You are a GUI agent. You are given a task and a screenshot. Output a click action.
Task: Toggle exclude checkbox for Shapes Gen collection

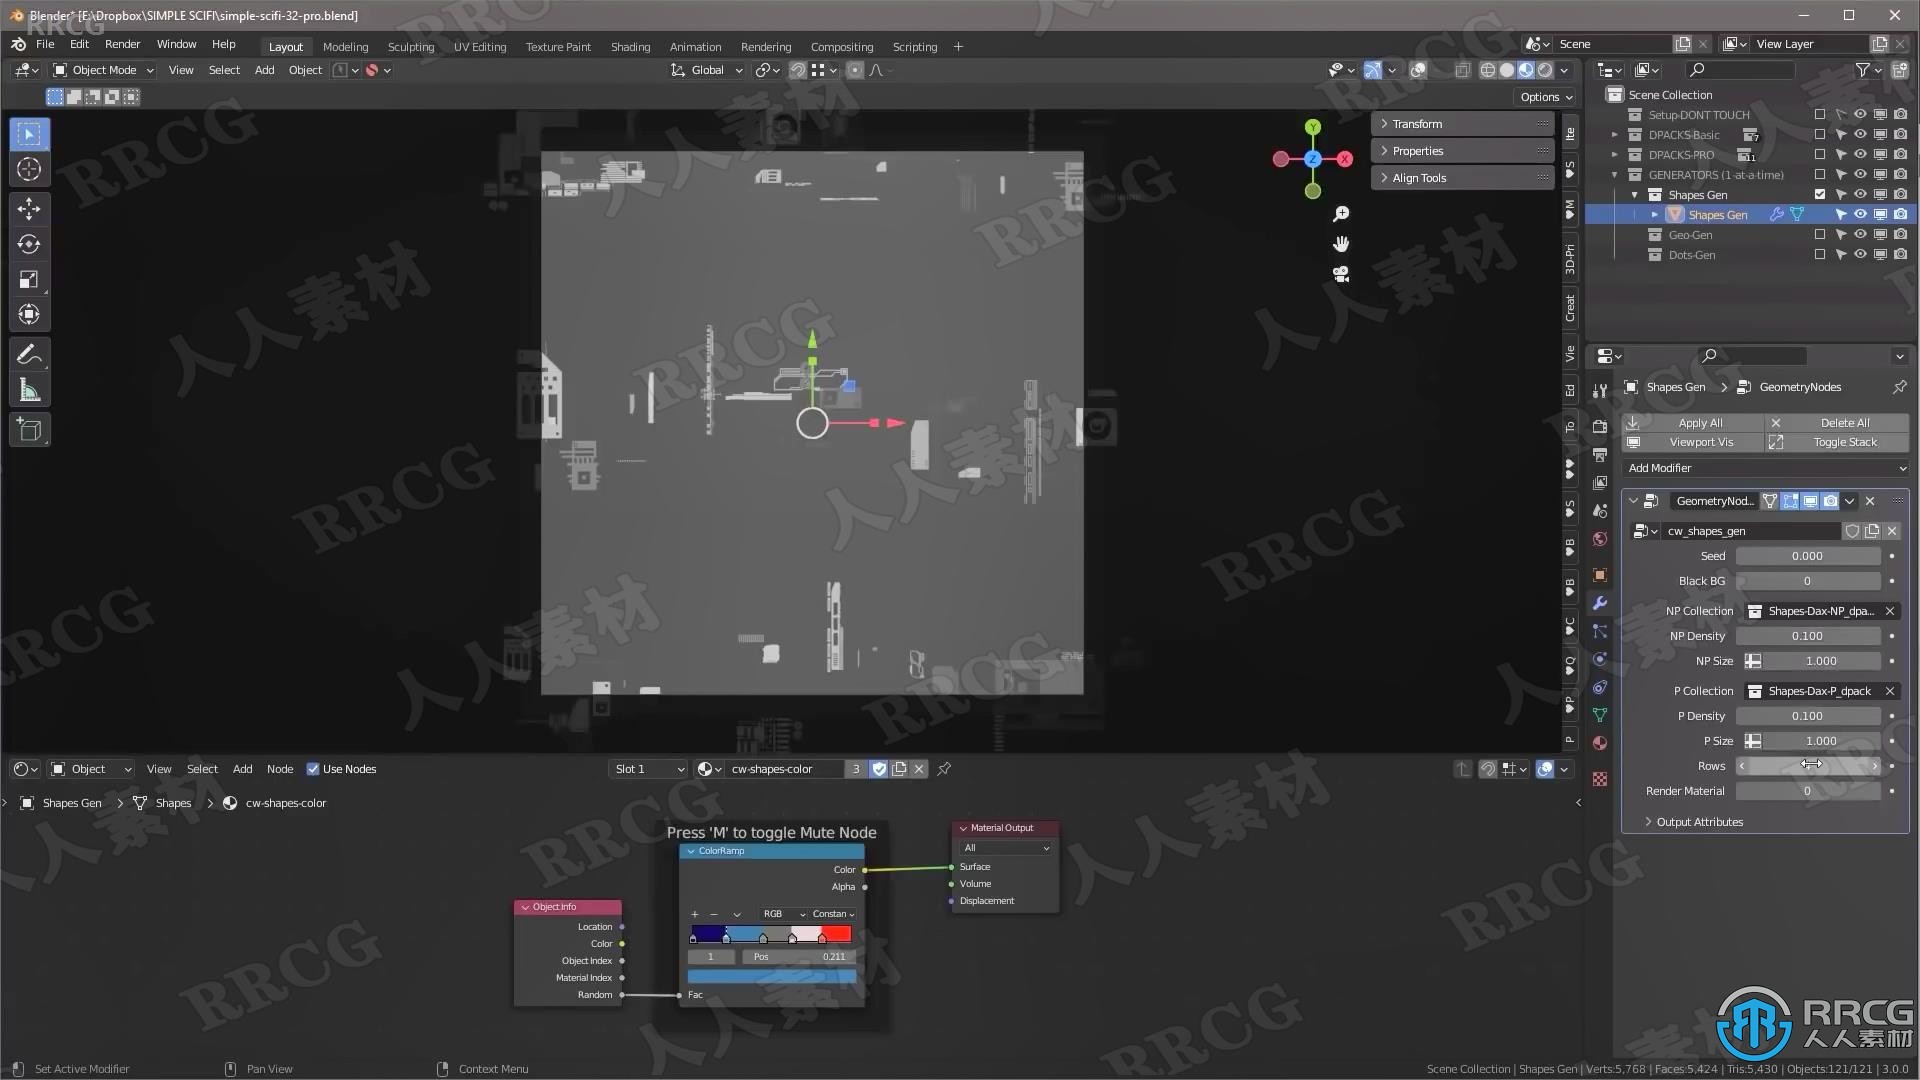pyautogui.click(x=1820, y=195)
